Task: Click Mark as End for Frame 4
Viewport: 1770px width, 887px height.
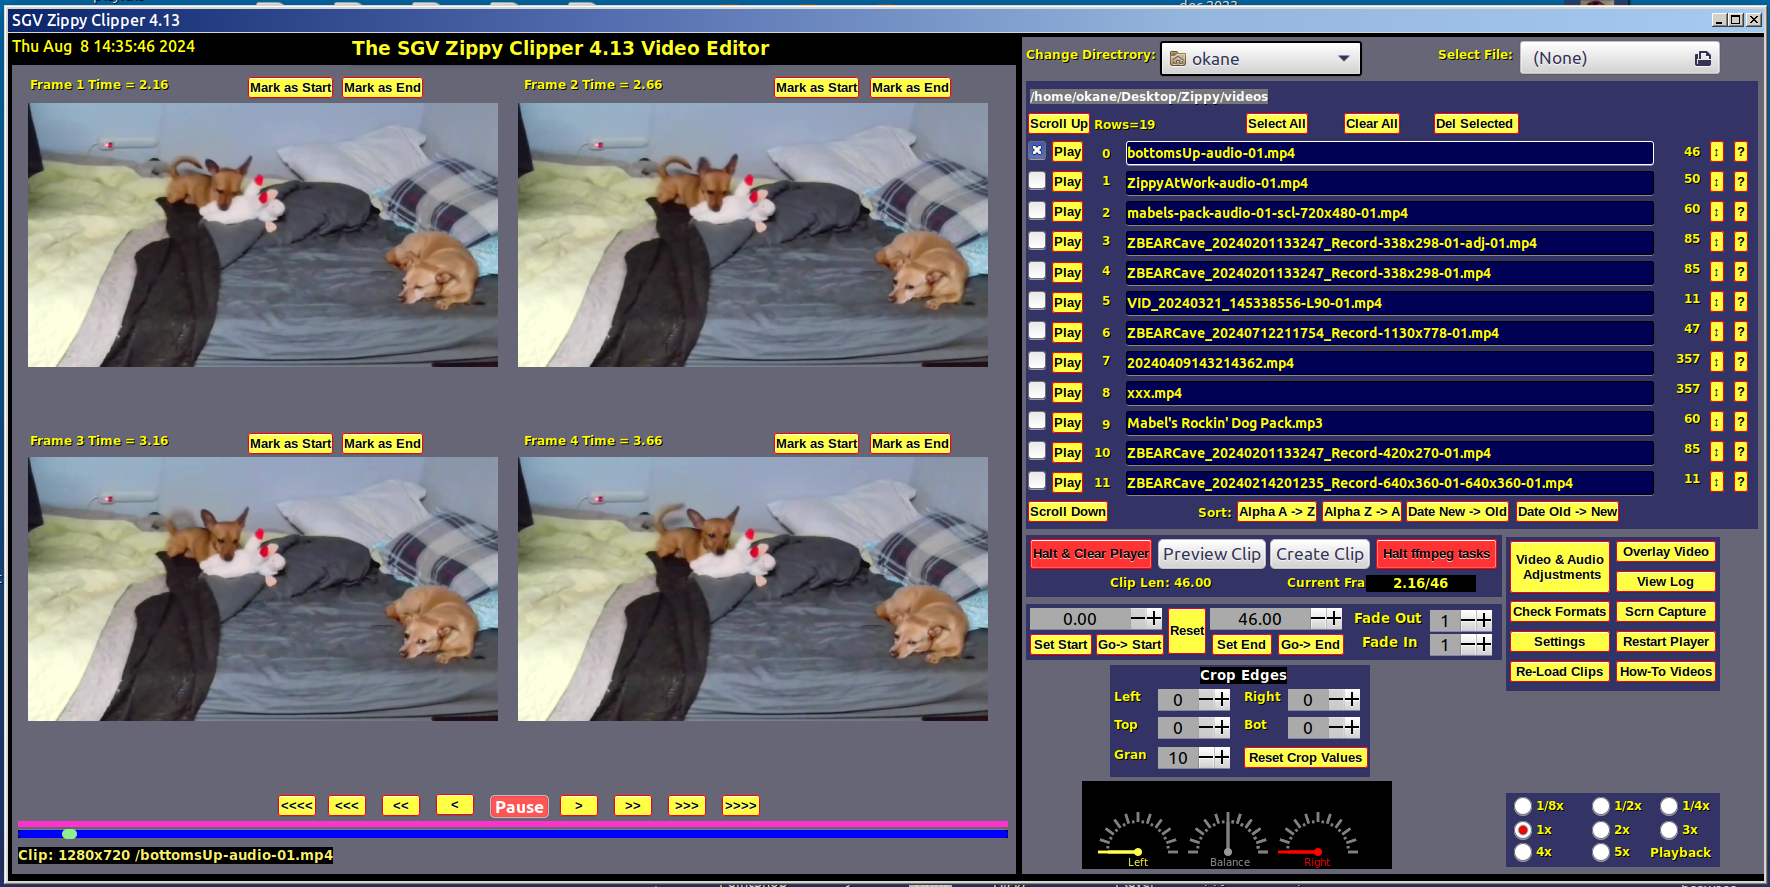Action: (x=910, y=444)
